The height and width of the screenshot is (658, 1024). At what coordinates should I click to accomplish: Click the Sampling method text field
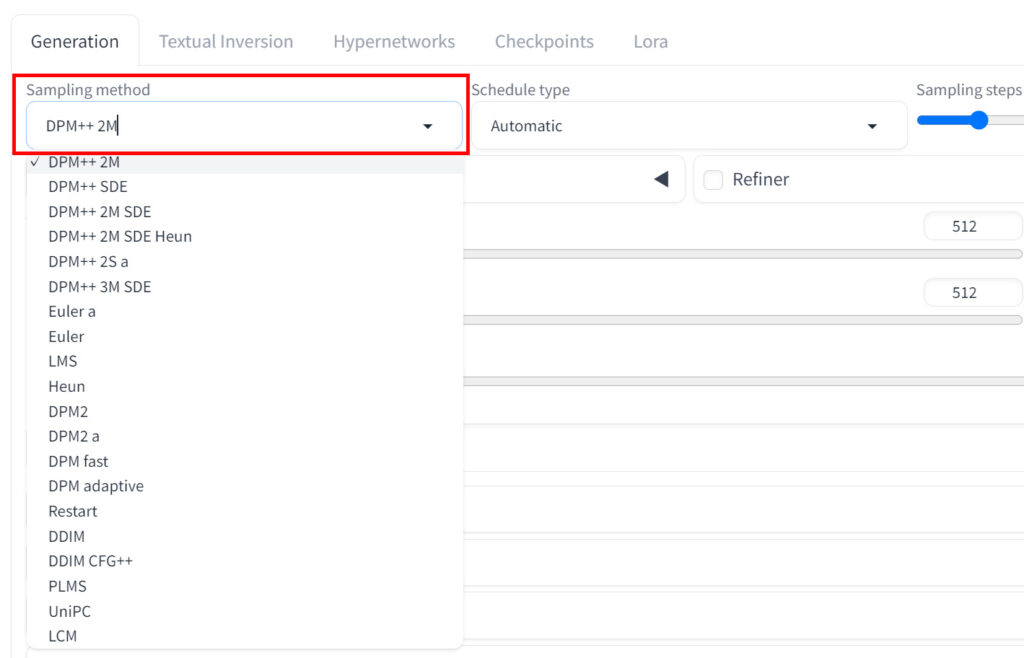220,126
